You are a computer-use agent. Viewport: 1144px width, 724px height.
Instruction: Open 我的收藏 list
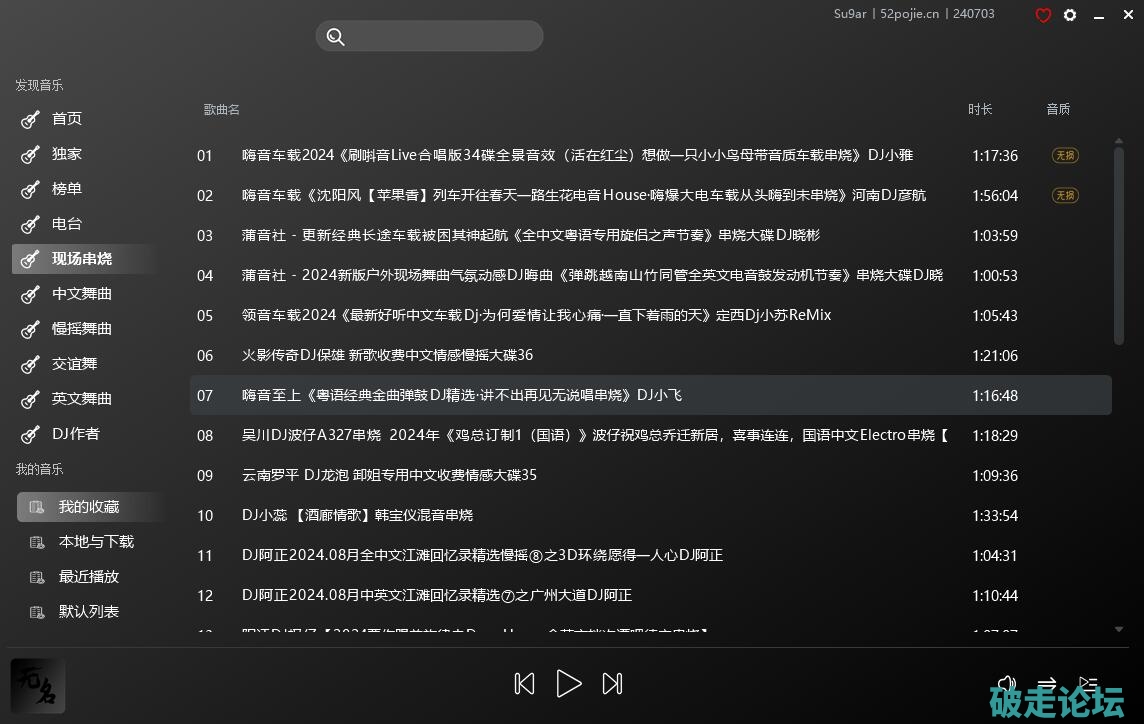tap(88, 507)
